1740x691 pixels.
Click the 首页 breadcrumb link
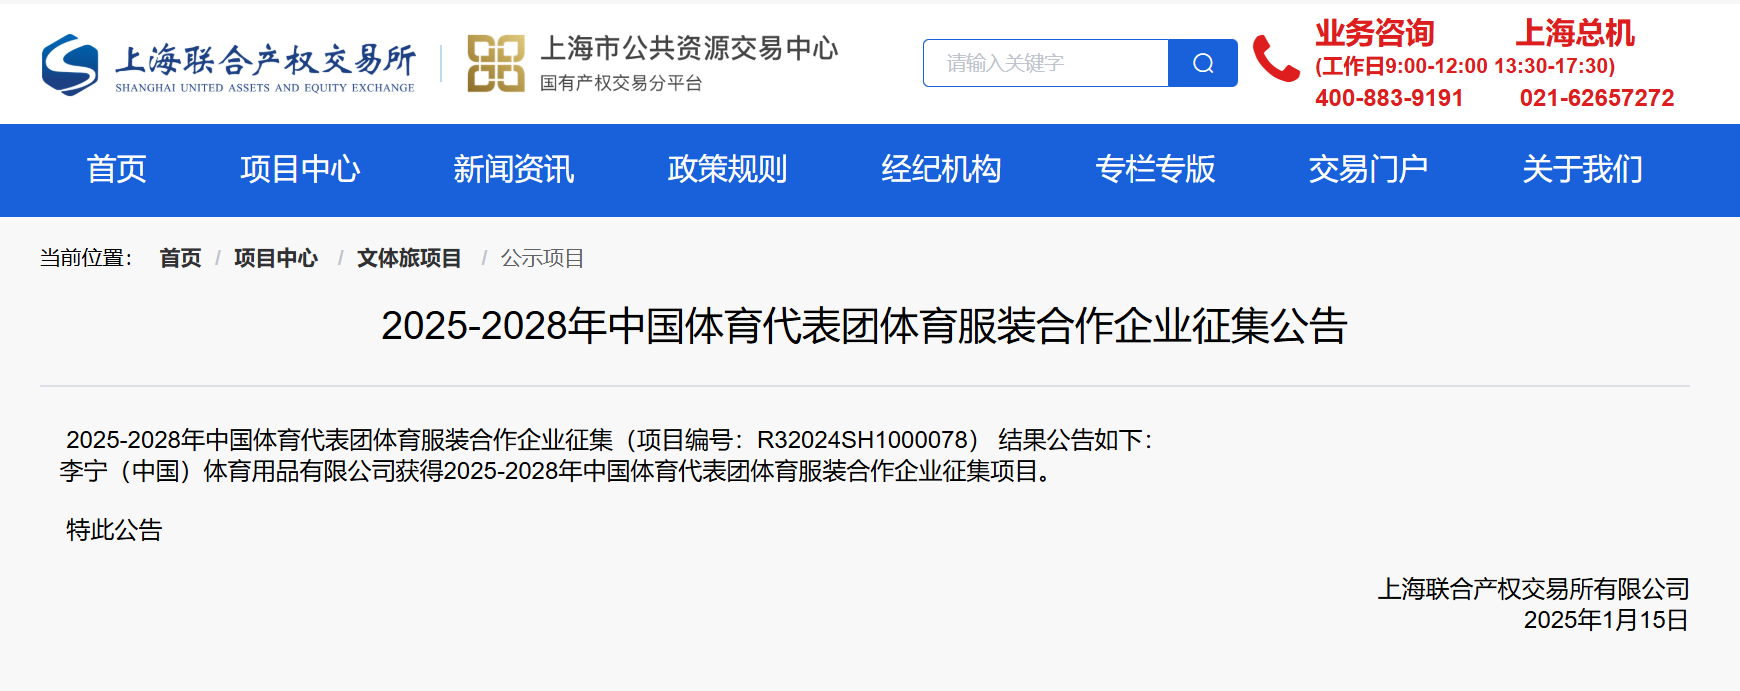[x=180, y=258]
